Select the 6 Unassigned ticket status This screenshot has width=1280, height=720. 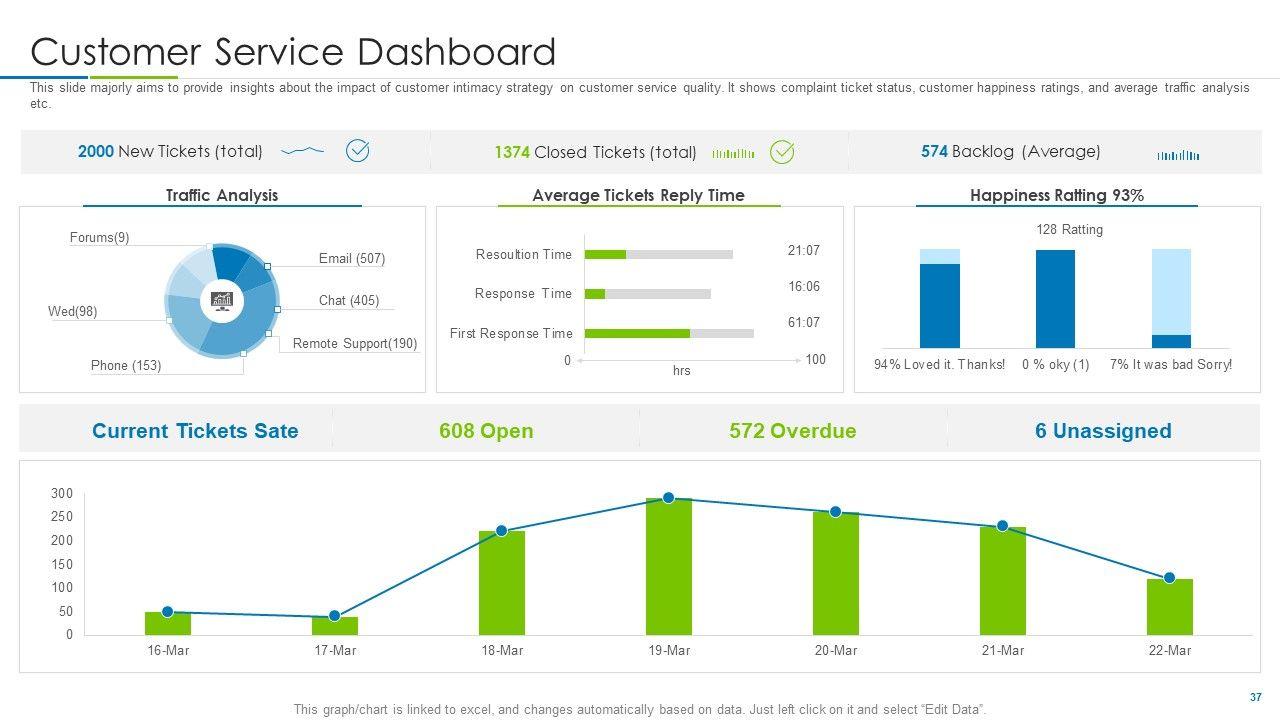(1103, 431)
